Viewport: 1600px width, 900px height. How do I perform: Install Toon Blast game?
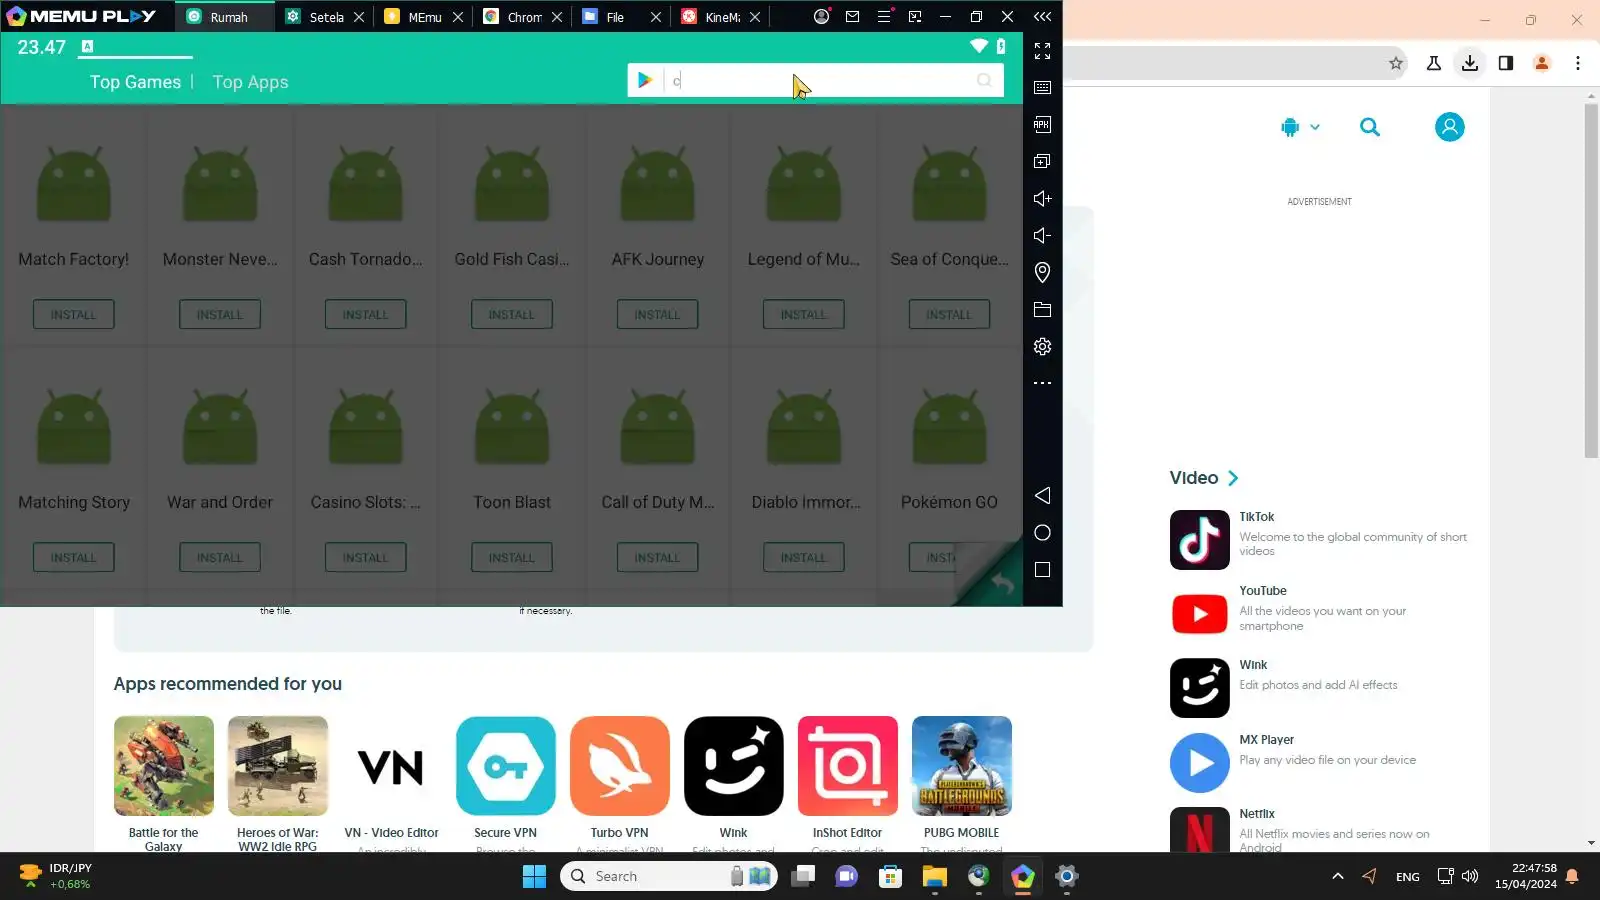512,557
